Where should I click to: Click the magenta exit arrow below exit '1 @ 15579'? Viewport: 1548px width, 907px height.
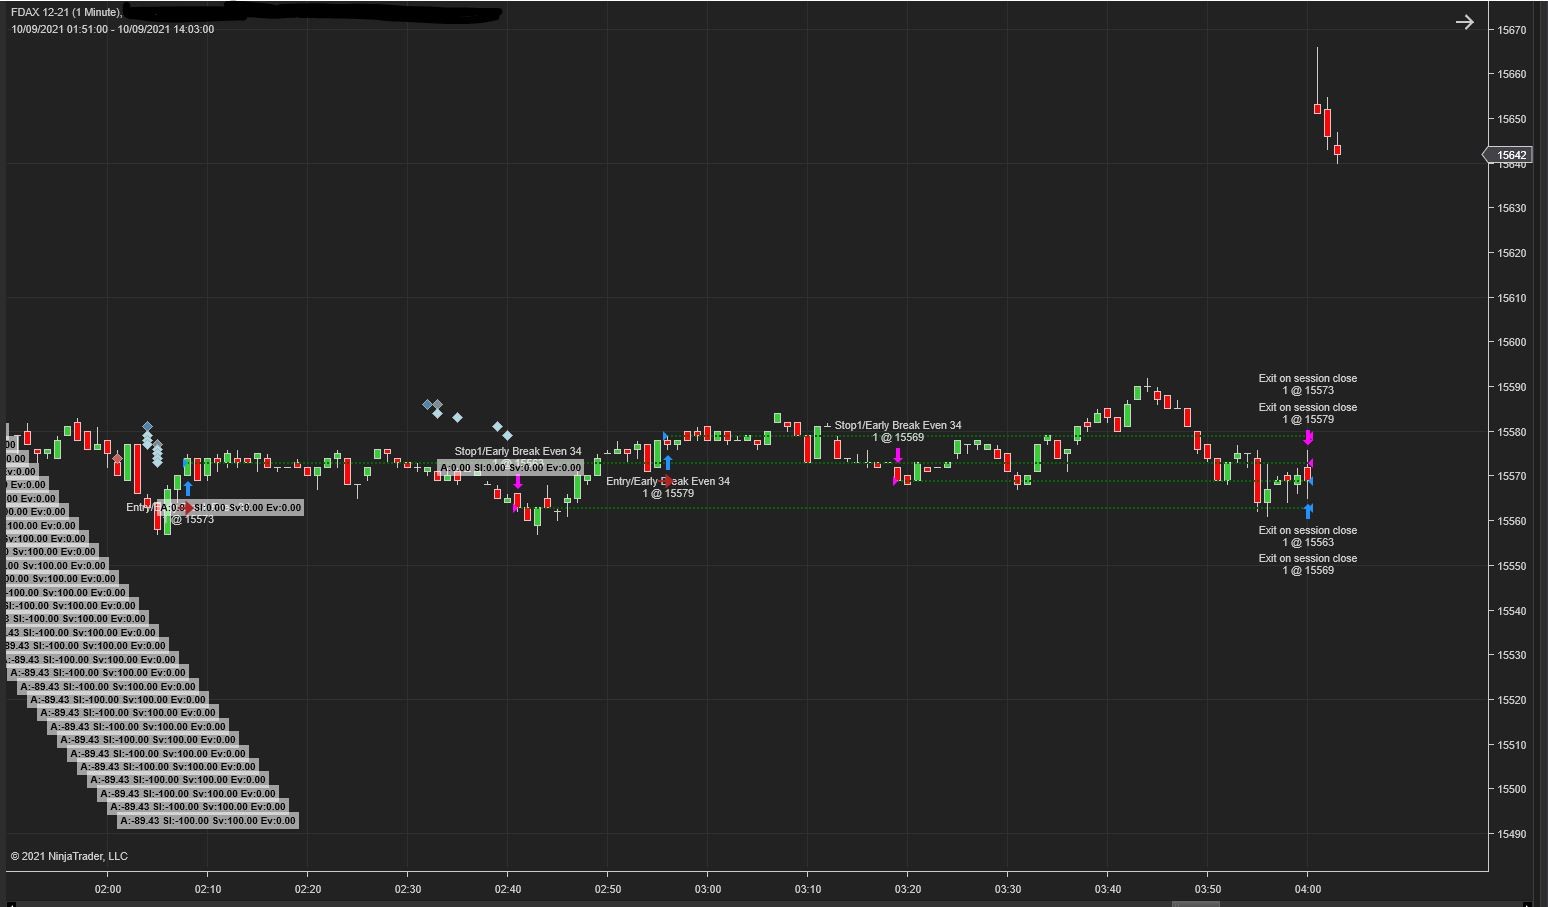click(1308, 437)
